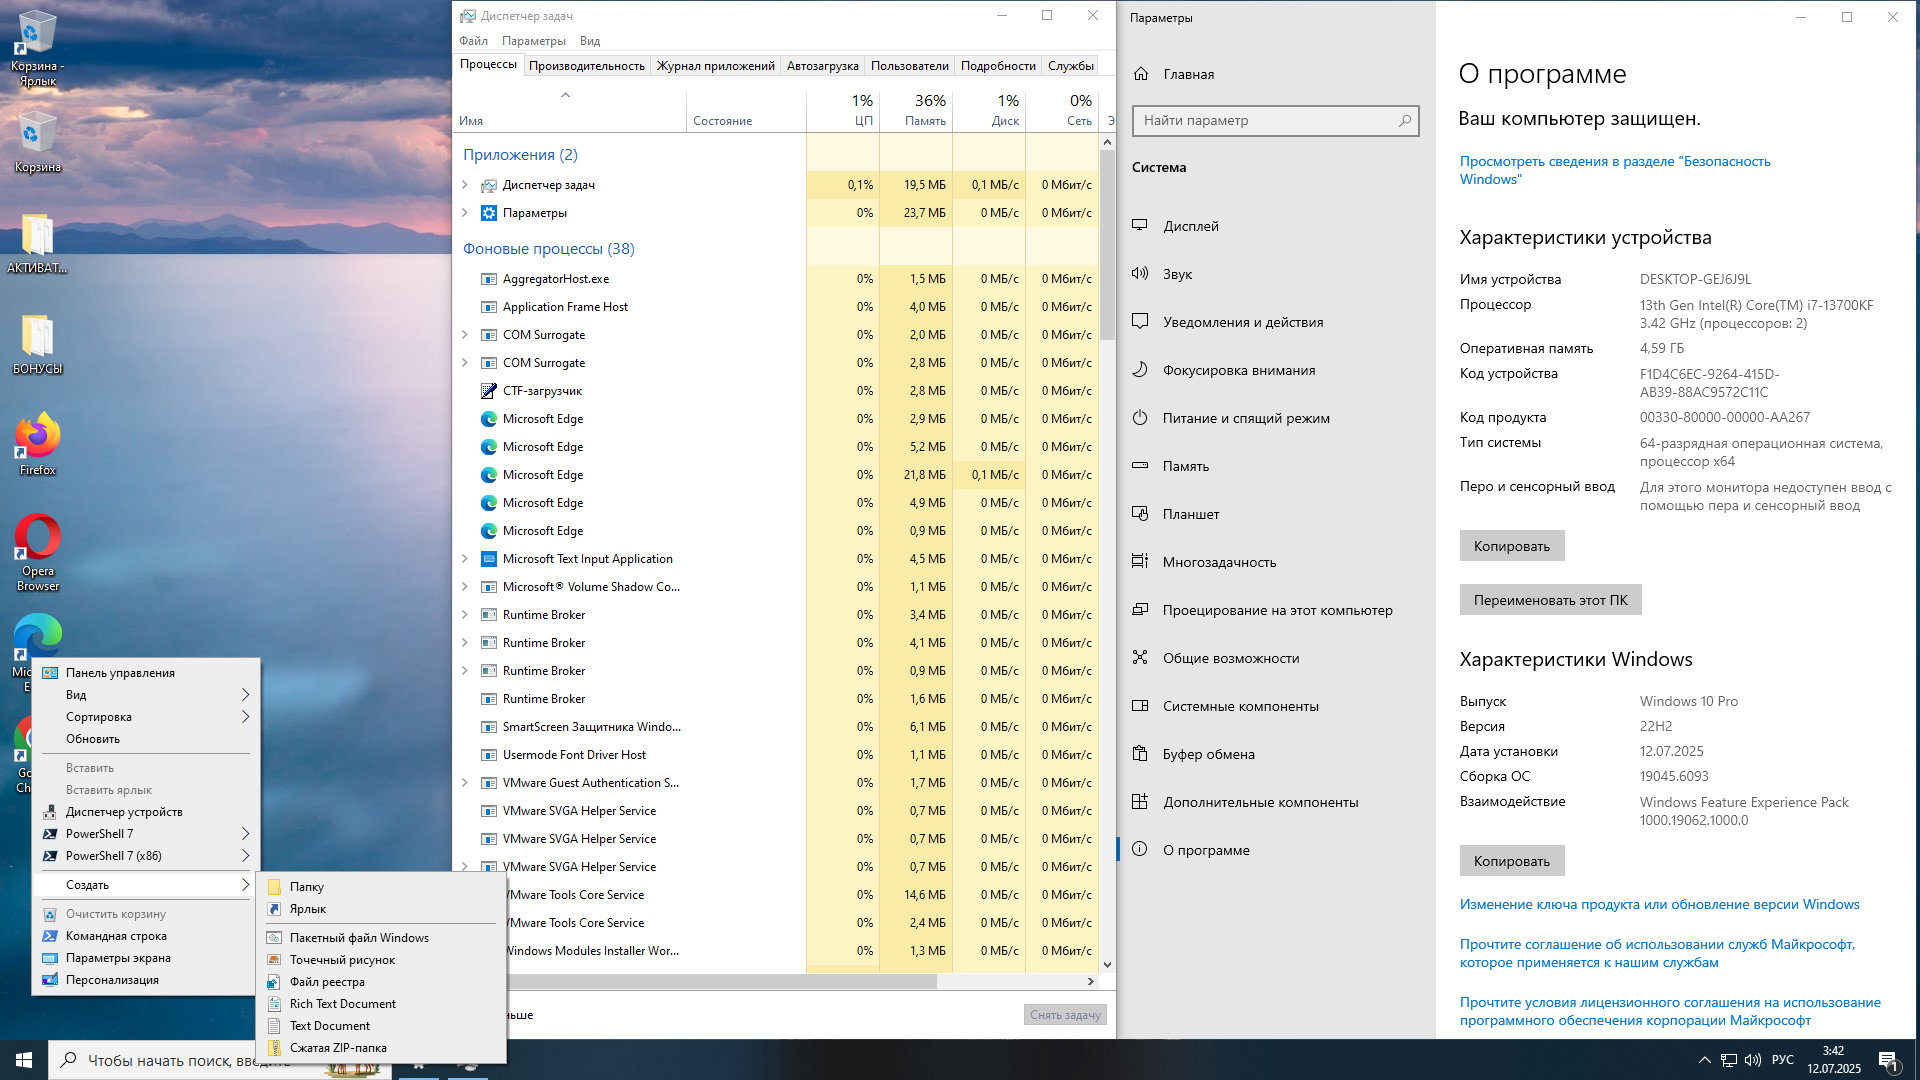Select Панель управления in context menu
Viewport: 1920px width, 1080px height.
click(146, 673)
